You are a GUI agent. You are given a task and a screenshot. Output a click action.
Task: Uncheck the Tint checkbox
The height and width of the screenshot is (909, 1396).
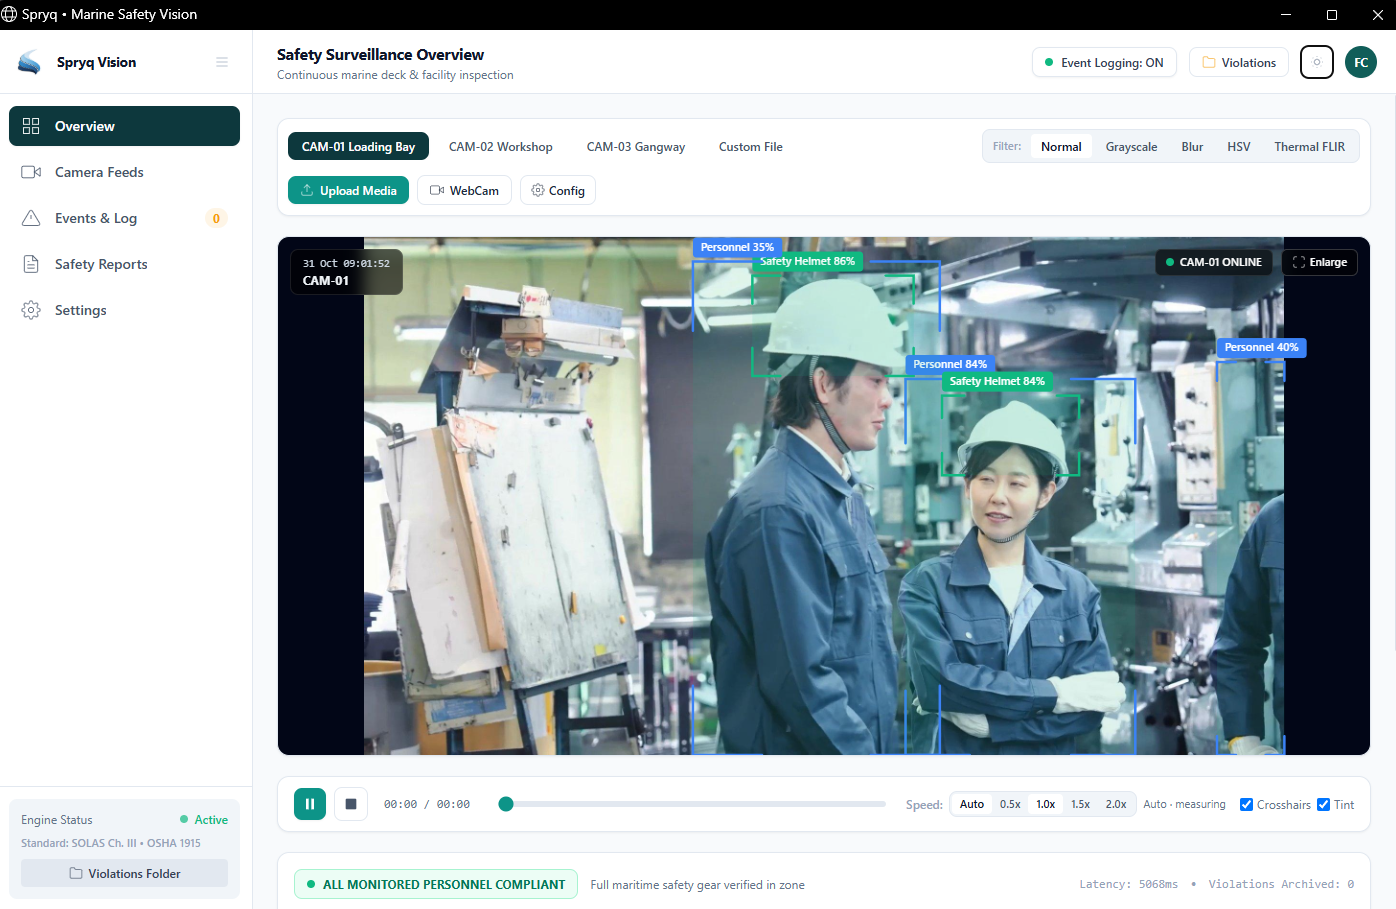click(1323, 804)
